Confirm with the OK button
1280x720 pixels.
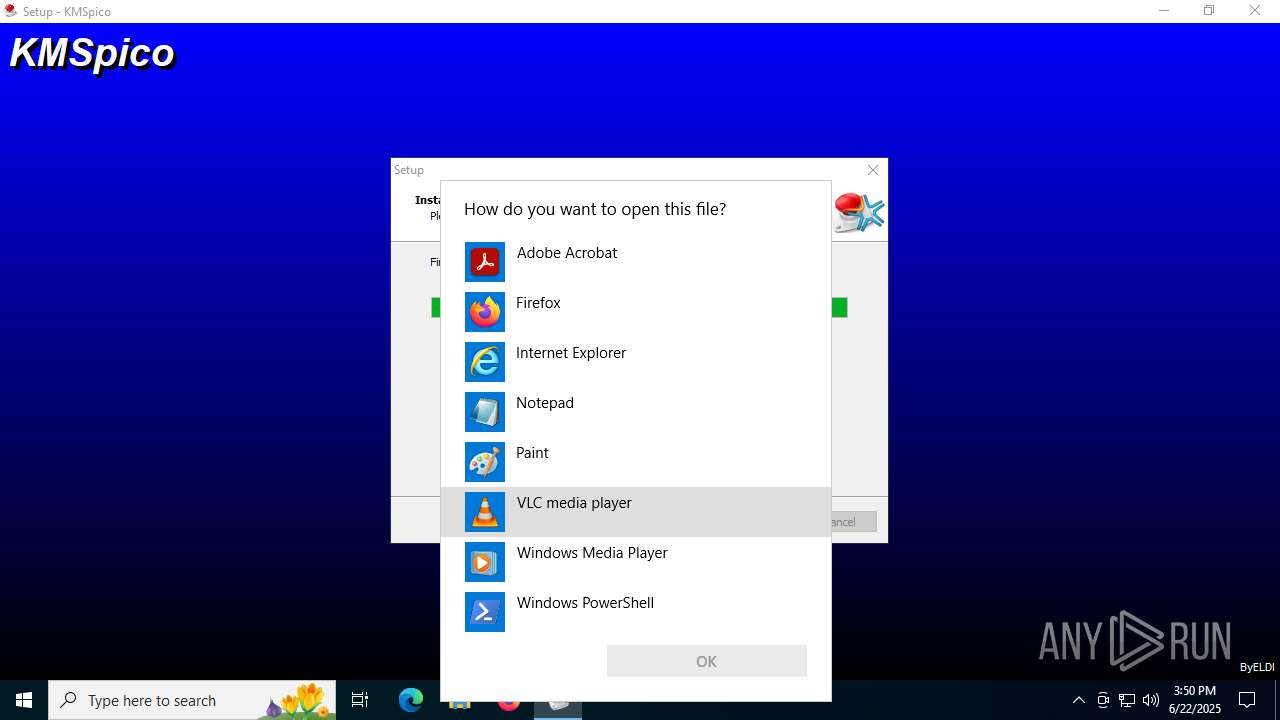coord(707,661)
